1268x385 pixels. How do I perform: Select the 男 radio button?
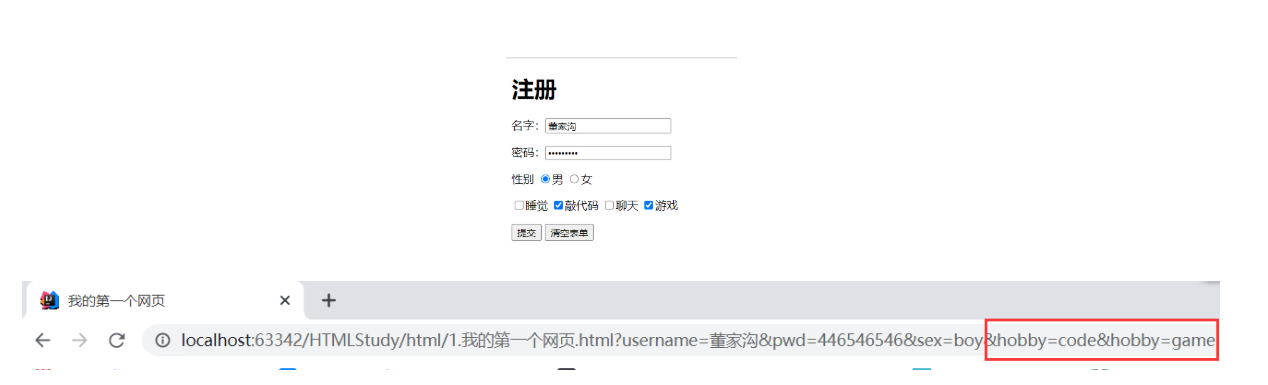pos(545,179)
